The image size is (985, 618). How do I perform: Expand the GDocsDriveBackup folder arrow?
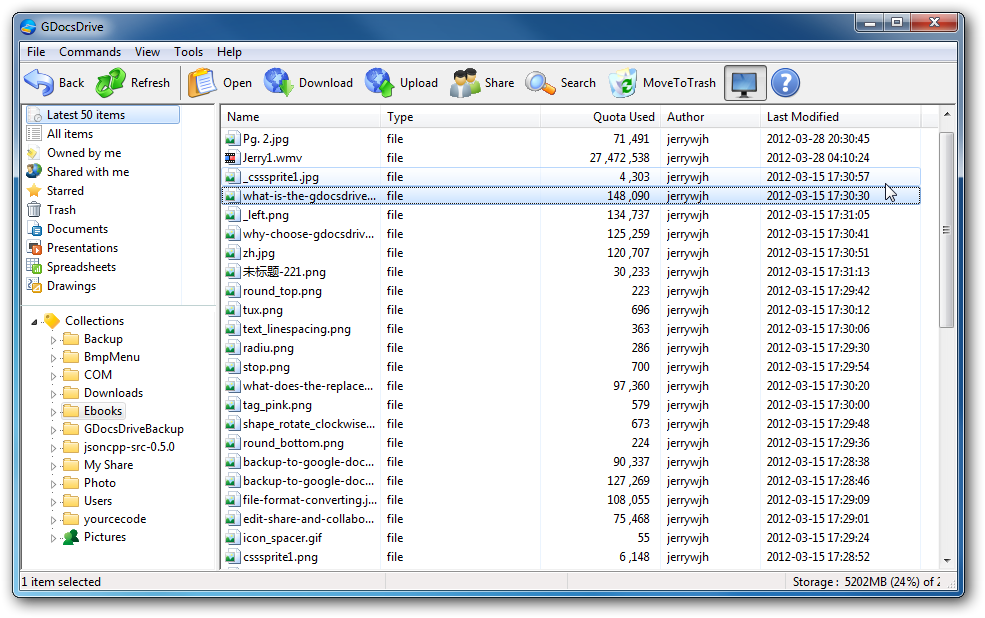[53, 430]
